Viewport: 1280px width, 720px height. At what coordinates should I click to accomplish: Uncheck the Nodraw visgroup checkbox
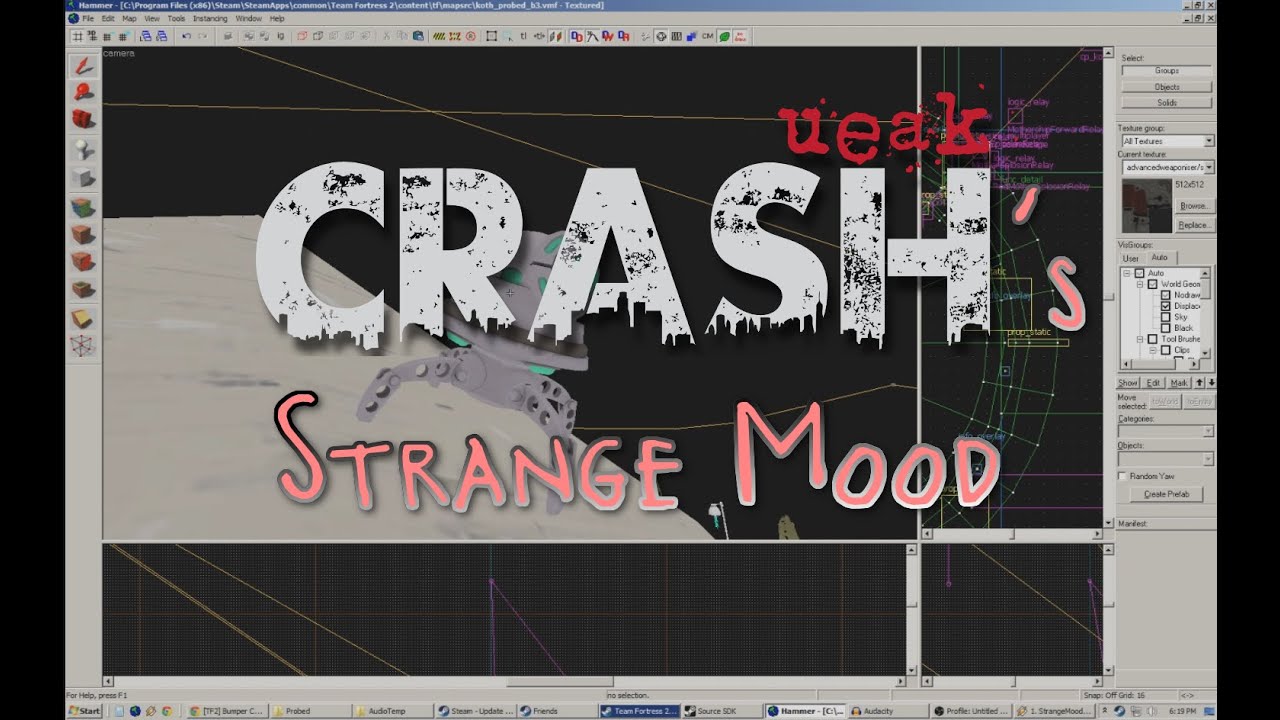click(x=1166, y=295)
